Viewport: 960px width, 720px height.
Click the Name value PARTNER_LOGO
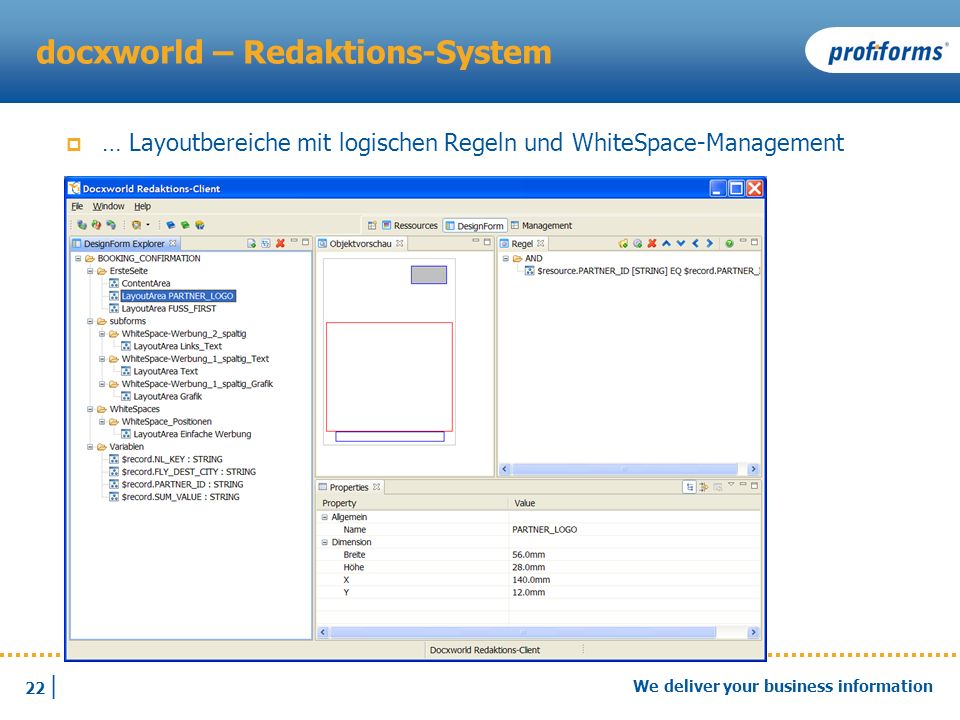[544, 530]
